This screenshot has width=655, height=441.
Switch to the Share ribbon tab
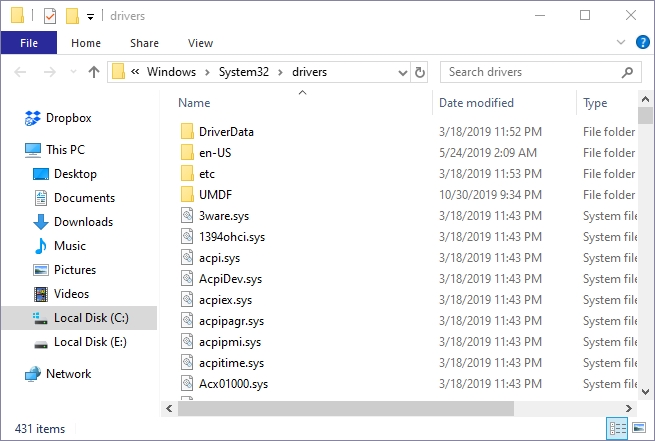144,43
